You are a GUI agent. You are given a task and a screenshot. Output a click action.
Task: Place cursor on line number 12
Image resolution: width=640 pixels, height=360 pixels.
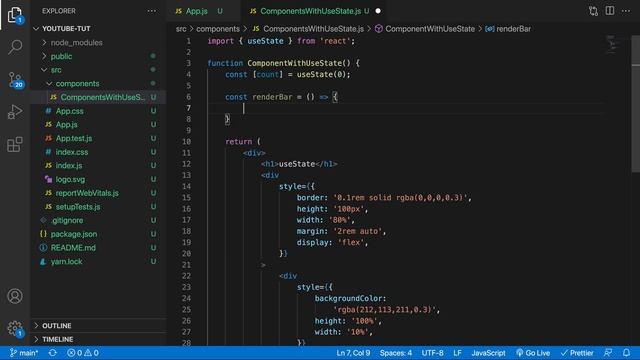tap(186, 164)
